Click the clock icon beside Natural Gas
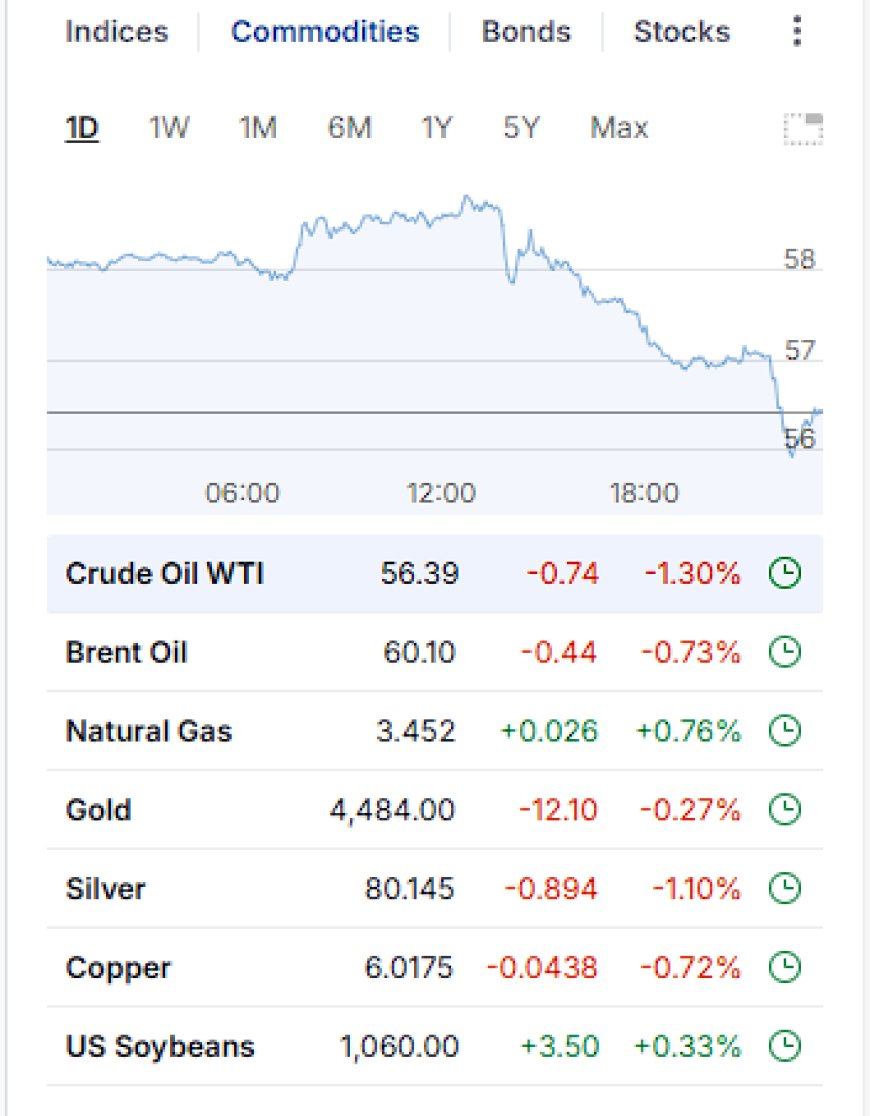 pos(785,731)
